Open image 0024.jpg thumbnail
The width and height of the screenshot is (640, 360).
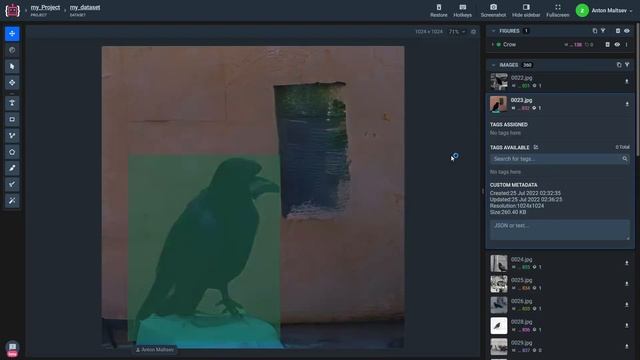499,263
